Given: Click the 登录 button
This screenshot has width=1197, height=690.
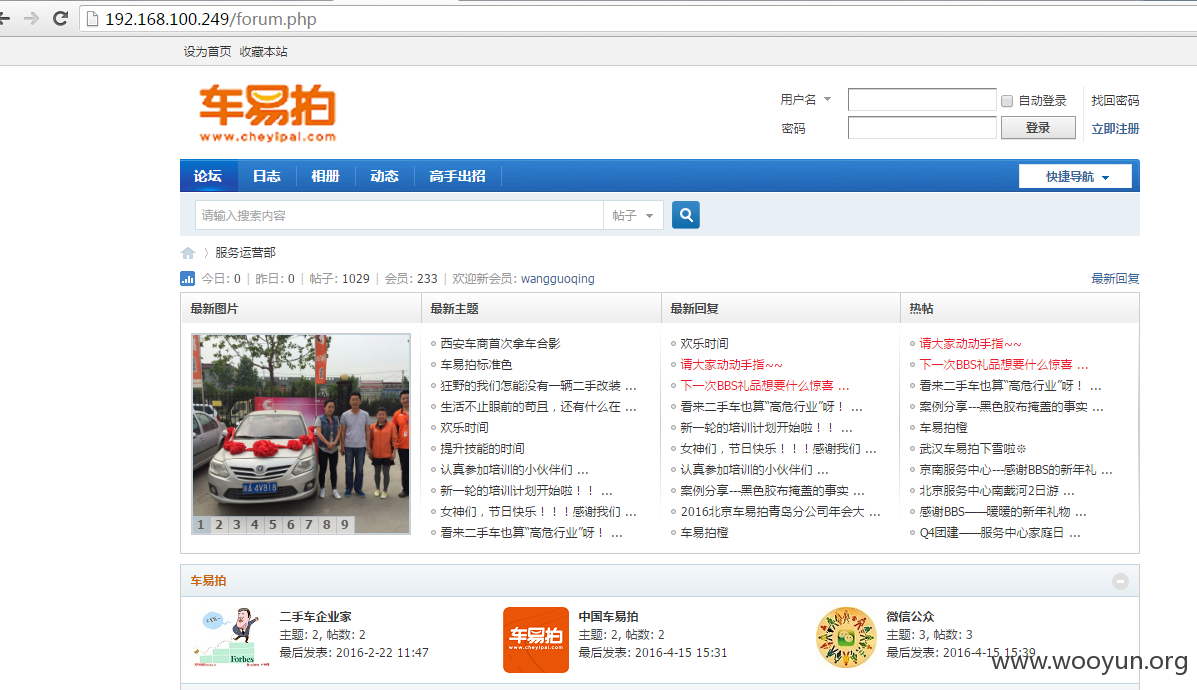Looking at the screenshot, I should coord(1038,127).
